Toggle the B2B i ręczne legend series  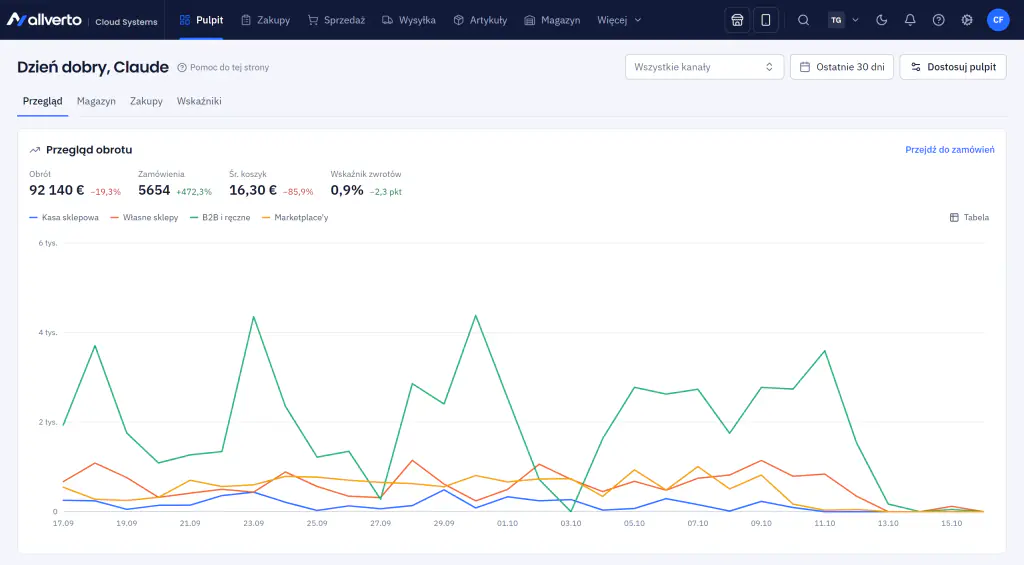(x=220, y=218)
